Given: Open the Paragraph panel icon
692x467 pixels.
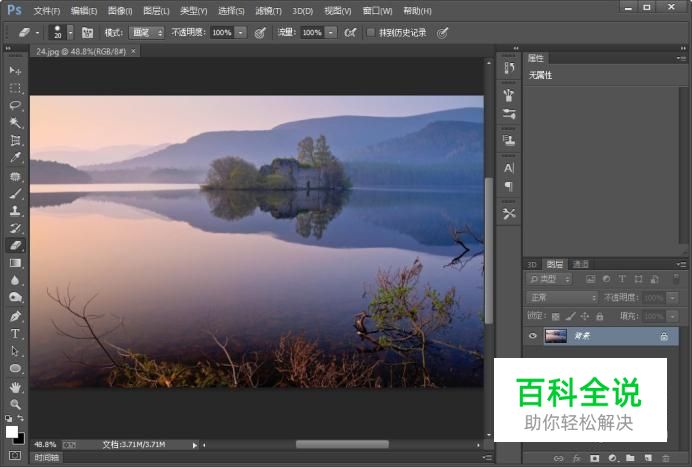Looking at the screenshot, I should pos(509,186).
